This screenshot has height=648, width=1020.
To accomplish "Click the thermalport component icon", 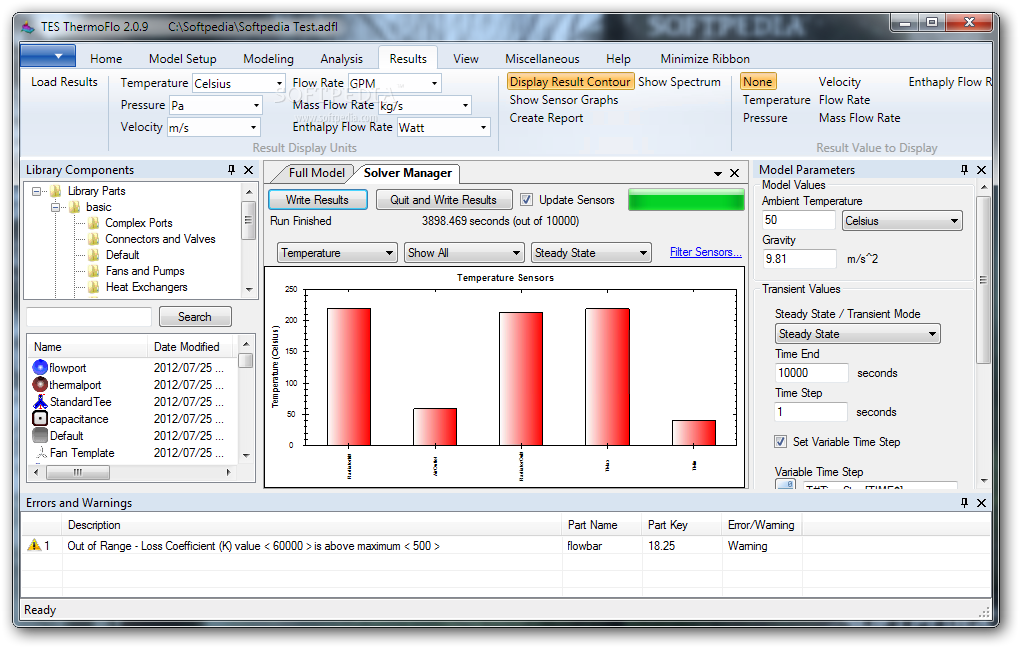I will pos(40,385).
